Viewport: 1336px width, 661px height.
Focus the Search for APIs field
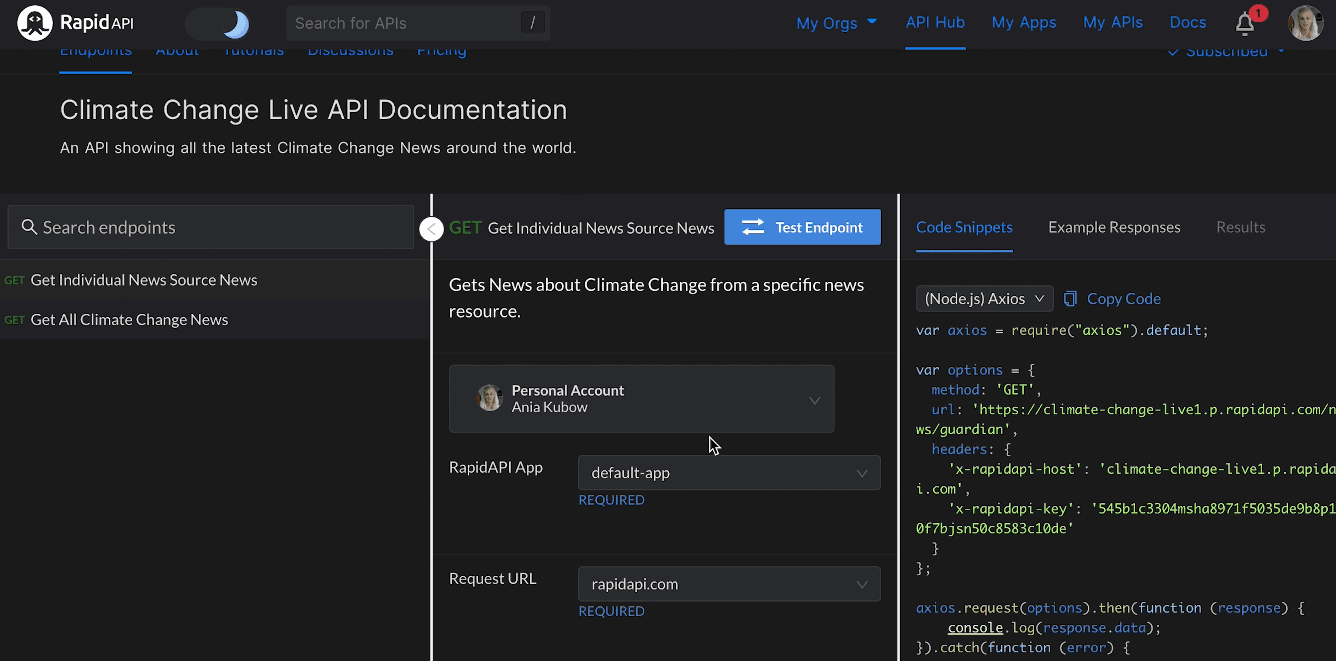point(418,23)
